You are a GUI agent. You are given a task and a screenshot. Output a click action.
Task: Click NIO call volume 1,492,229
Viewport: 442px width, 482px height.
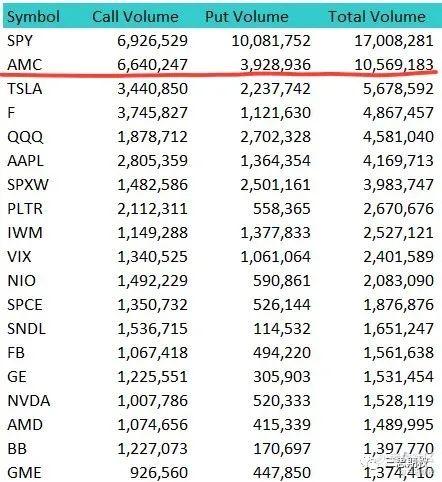152,281
